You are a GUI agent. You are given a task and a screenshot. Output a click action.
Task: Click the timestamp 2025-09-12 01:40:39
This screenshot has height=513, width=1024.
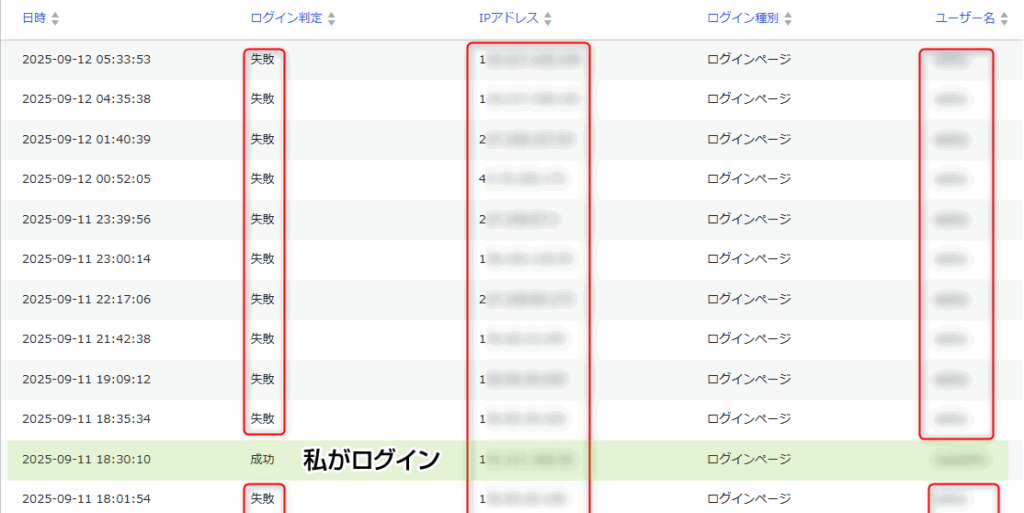pyautogui.click(x=86, y=140)
